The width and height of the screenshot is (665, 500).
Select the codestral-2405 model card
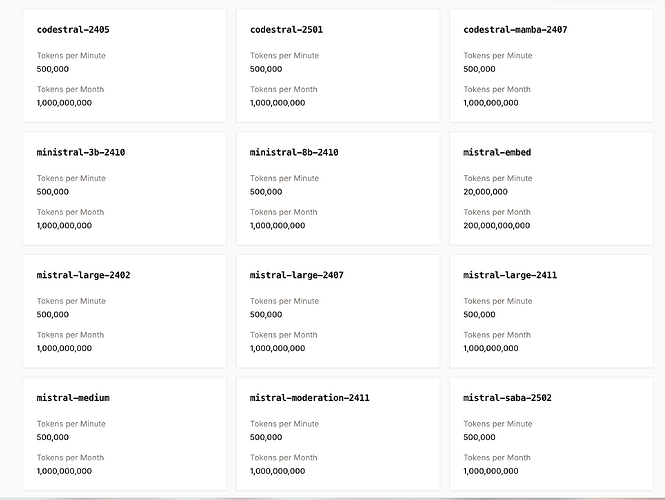click(124, 66)
